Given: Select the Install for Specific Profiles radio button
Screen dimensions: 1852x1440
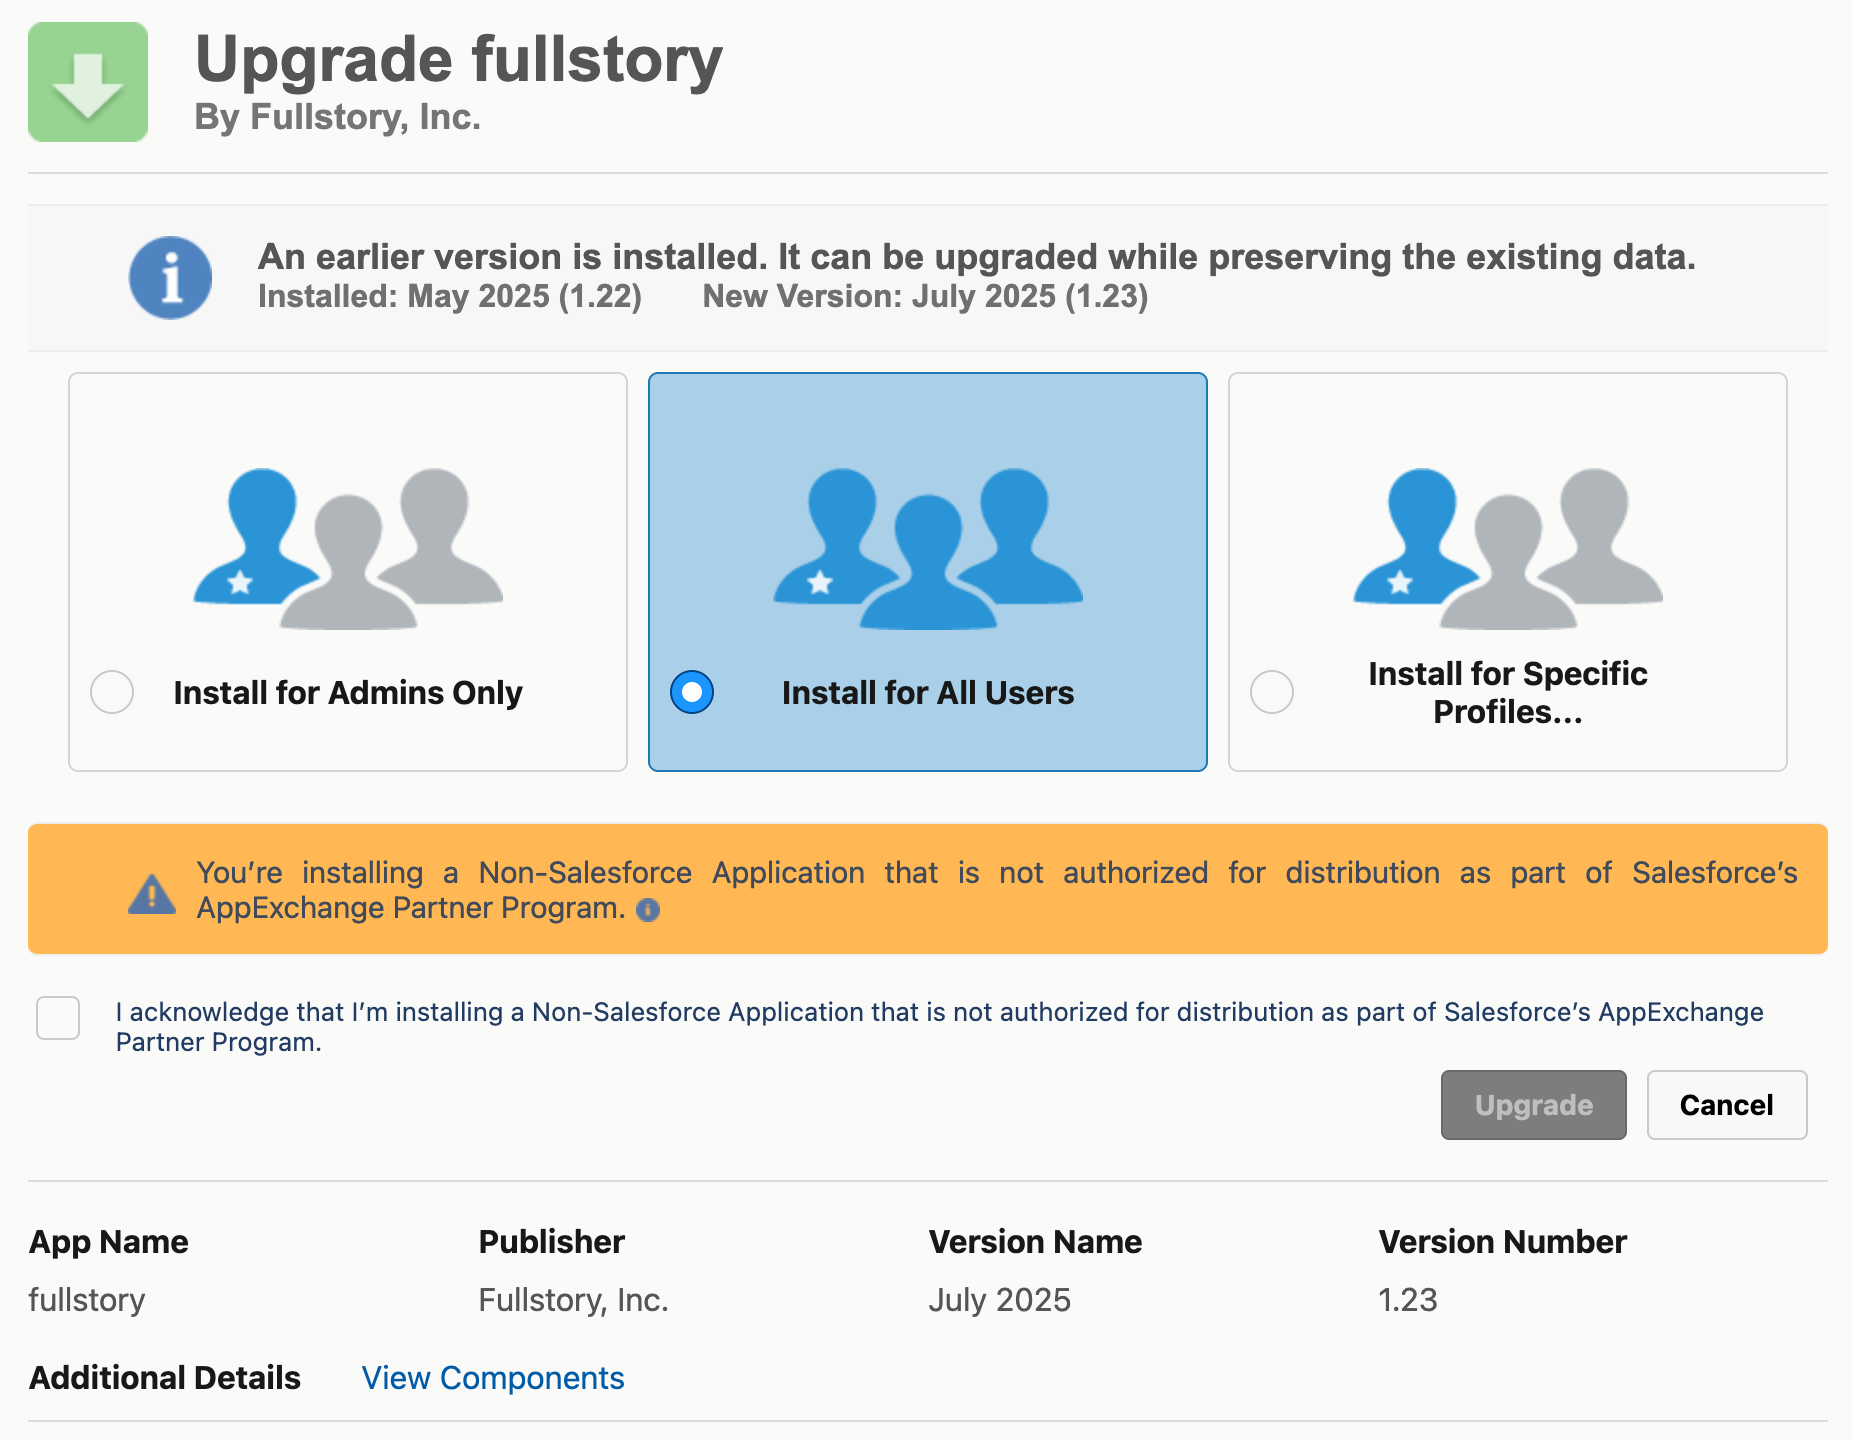Looking at the screenshot, I should click(x=1272, y=692).
